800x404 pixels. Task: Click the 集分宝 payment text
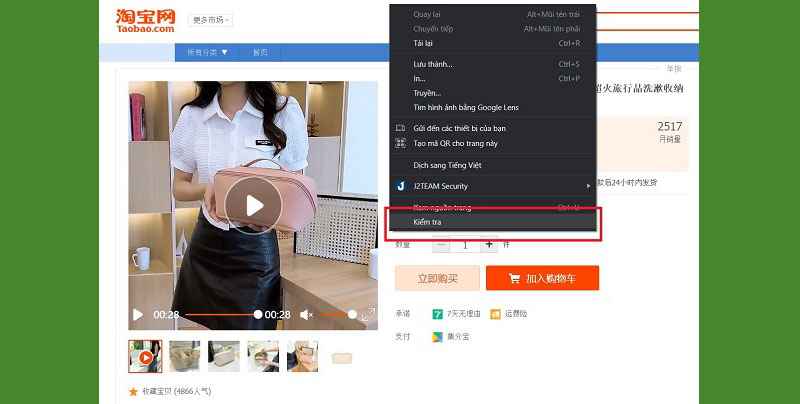pyautogui.click(x=458, y=337)
